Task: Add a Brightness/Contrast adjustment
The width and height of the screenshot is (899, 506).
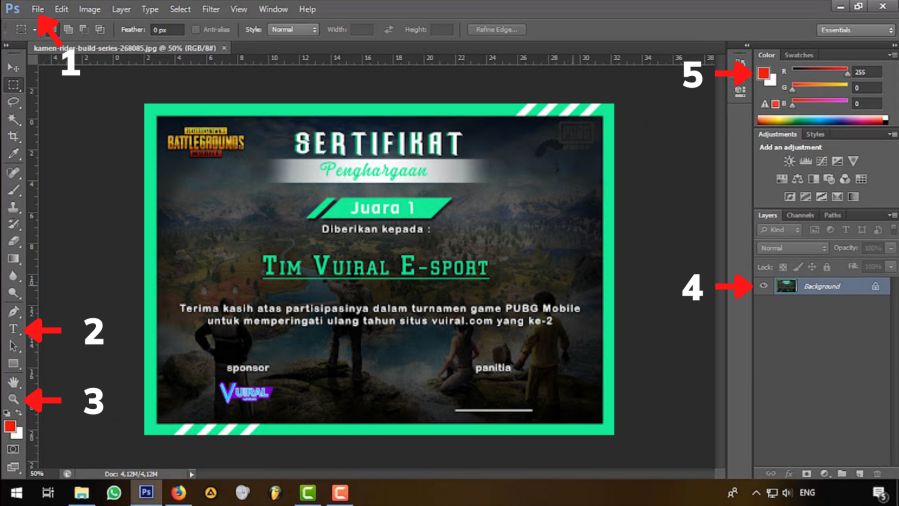Action: point(789,161)
